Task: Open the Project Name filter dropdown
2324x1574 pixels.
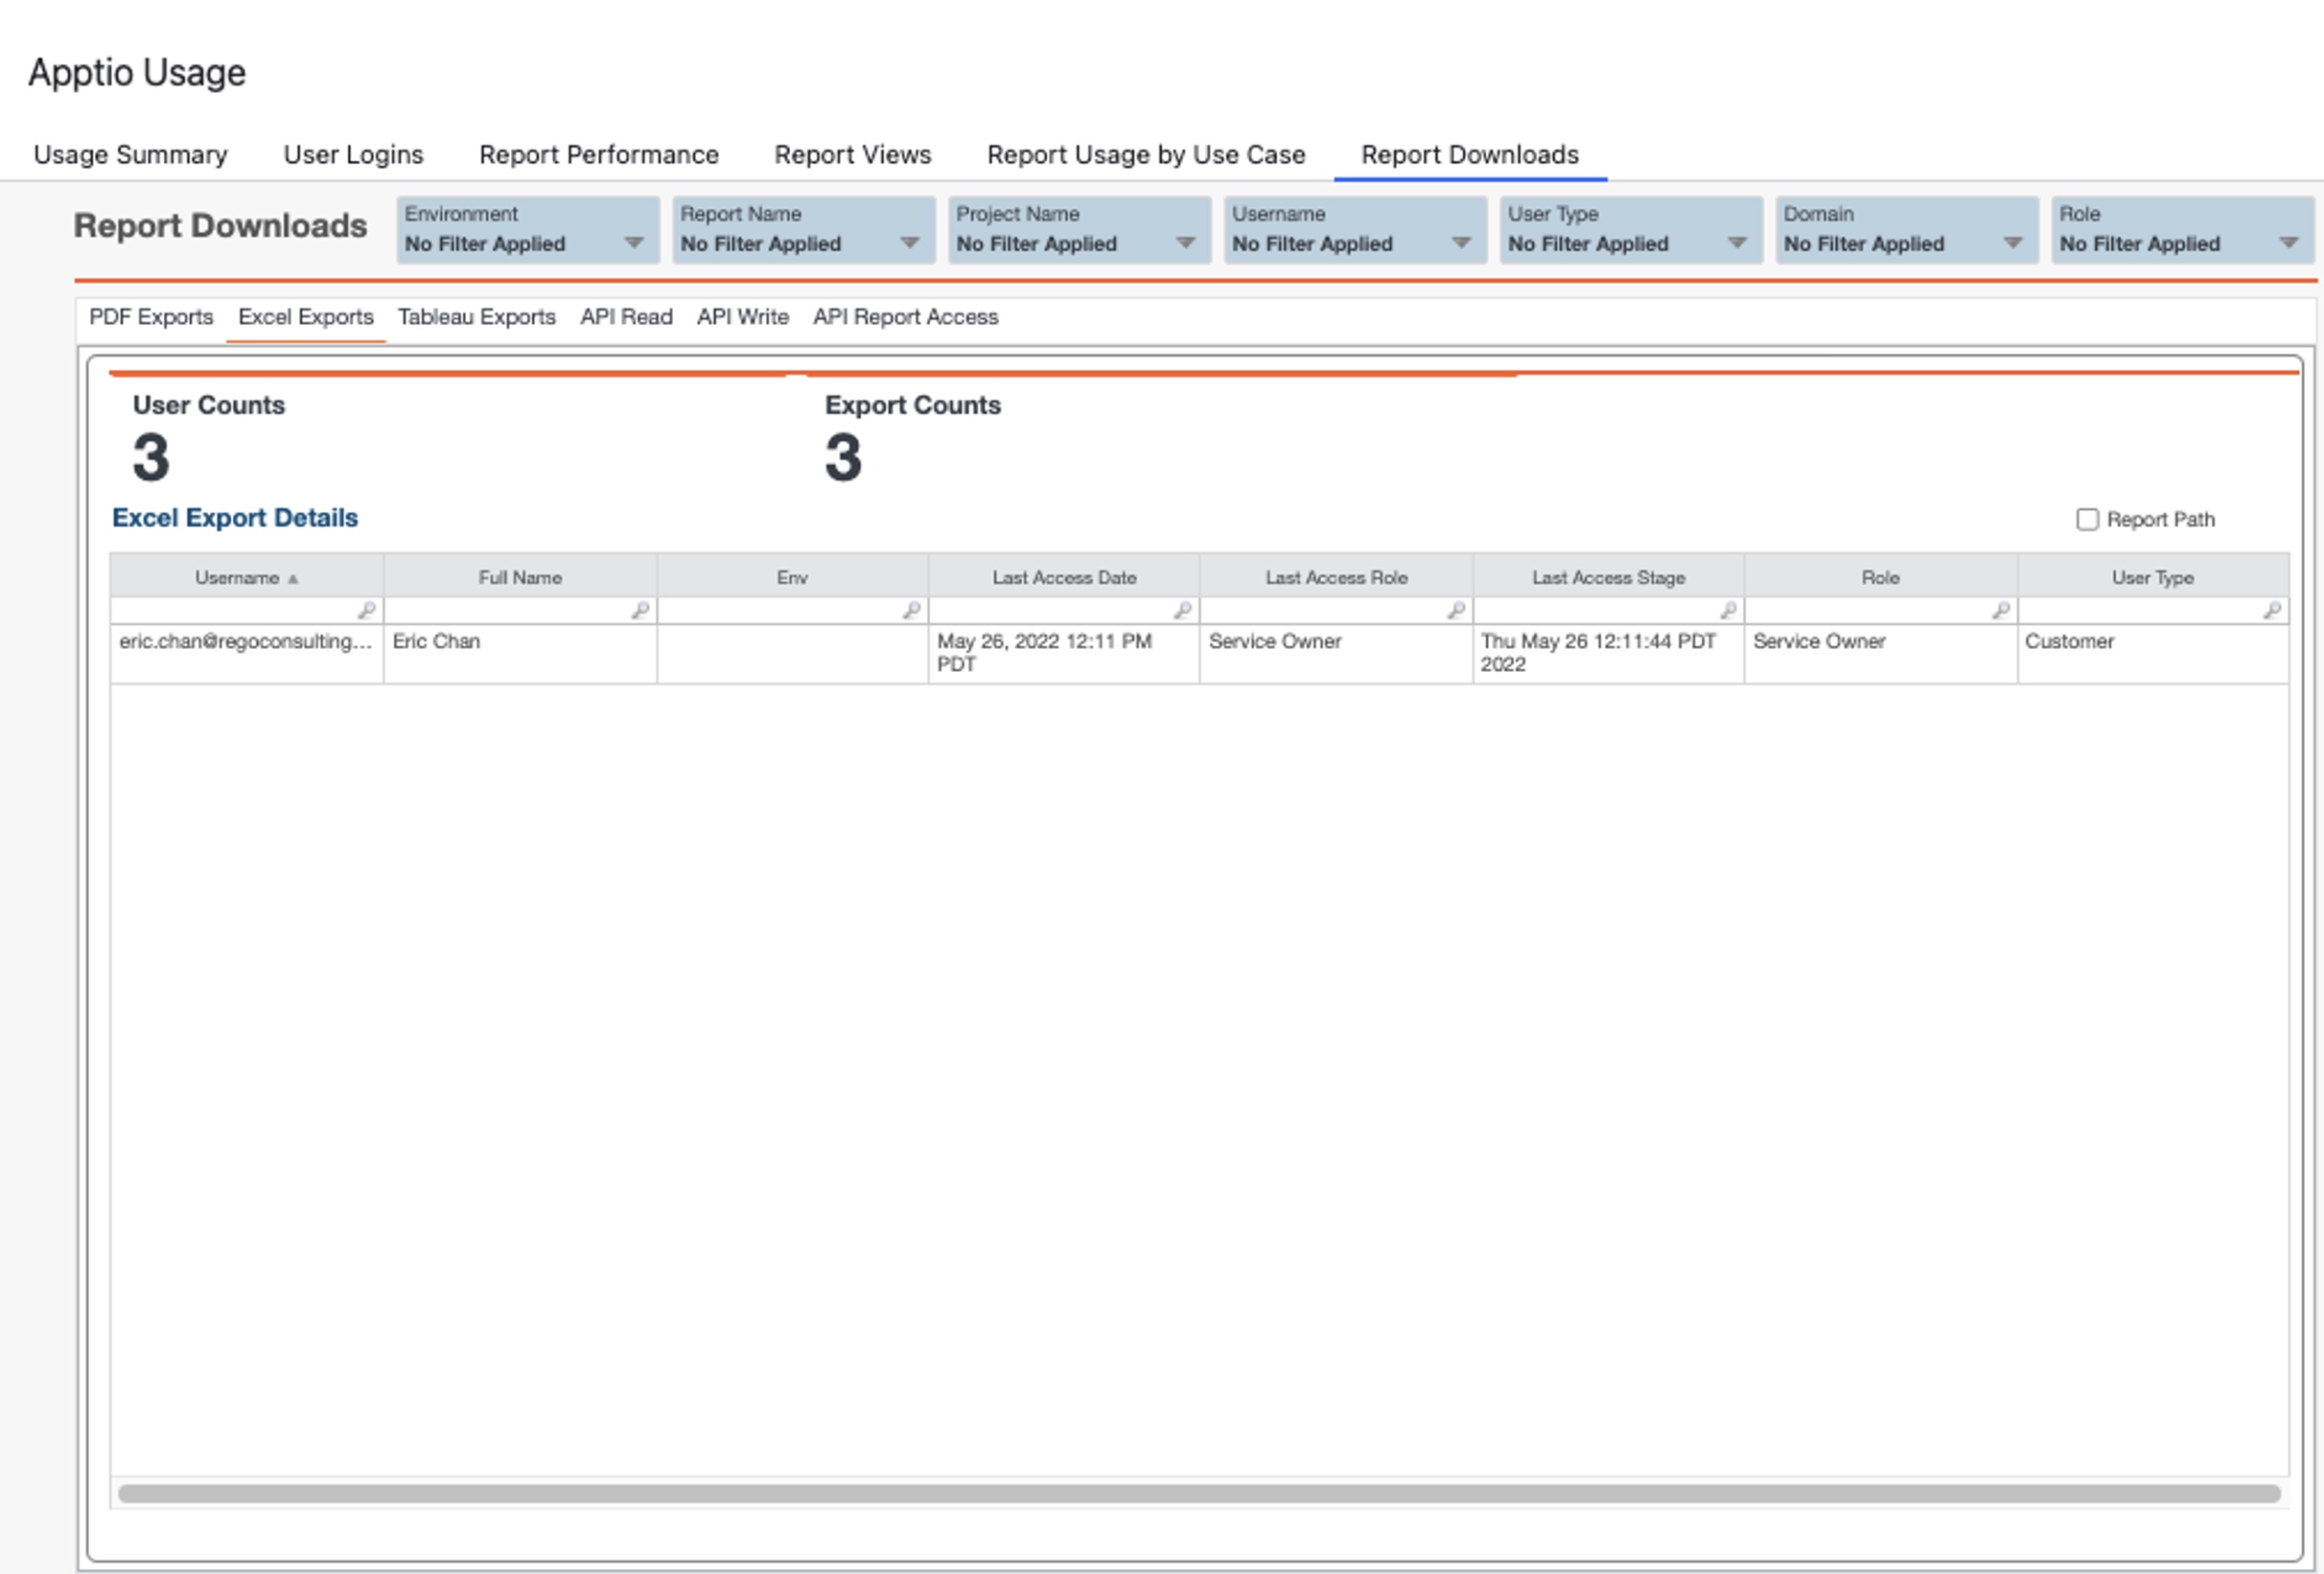Action: (1080, 230)
